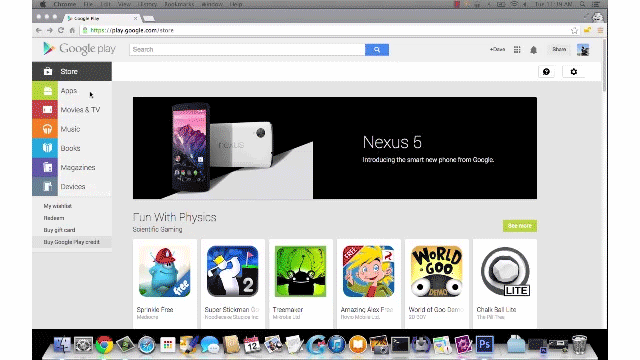Click the Chrome reload page button

coord(61,30)
